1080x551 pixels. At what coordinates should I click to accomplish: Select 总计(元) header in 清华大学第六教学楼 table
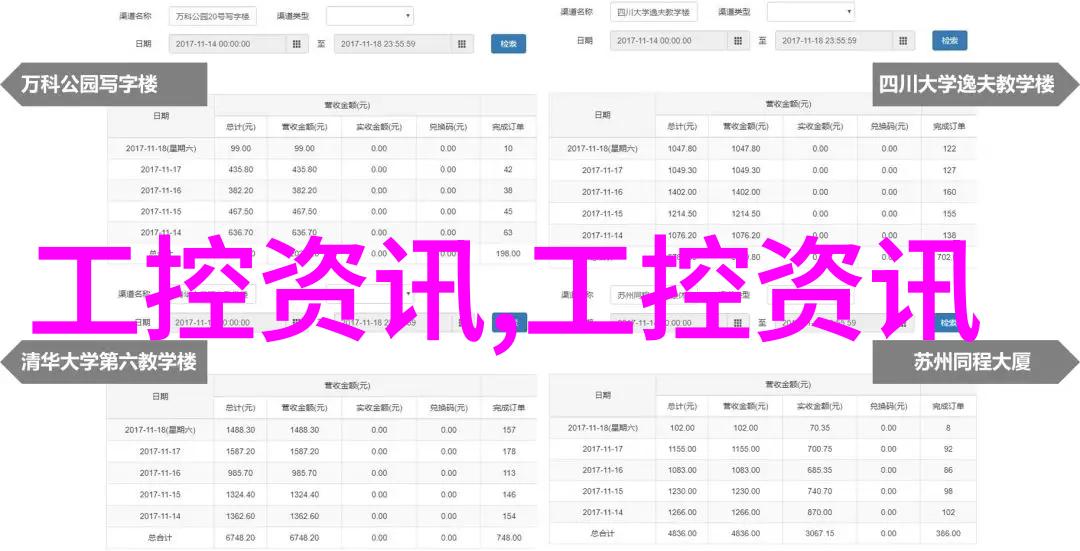click(240, 408)
